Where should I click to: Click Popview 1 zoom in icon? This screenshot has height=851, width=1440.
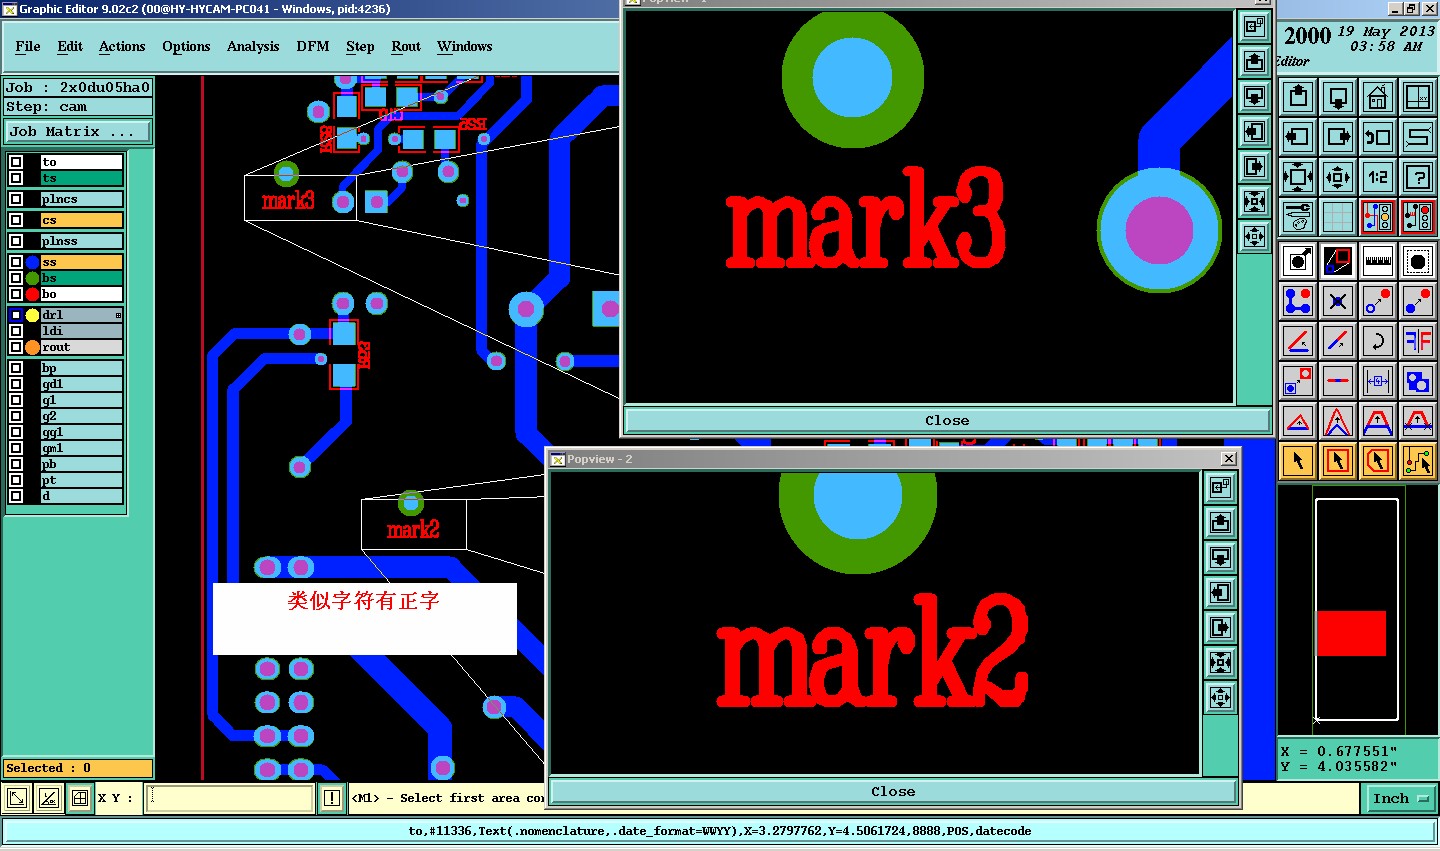pyautogui.click(x=1254, y=202)
